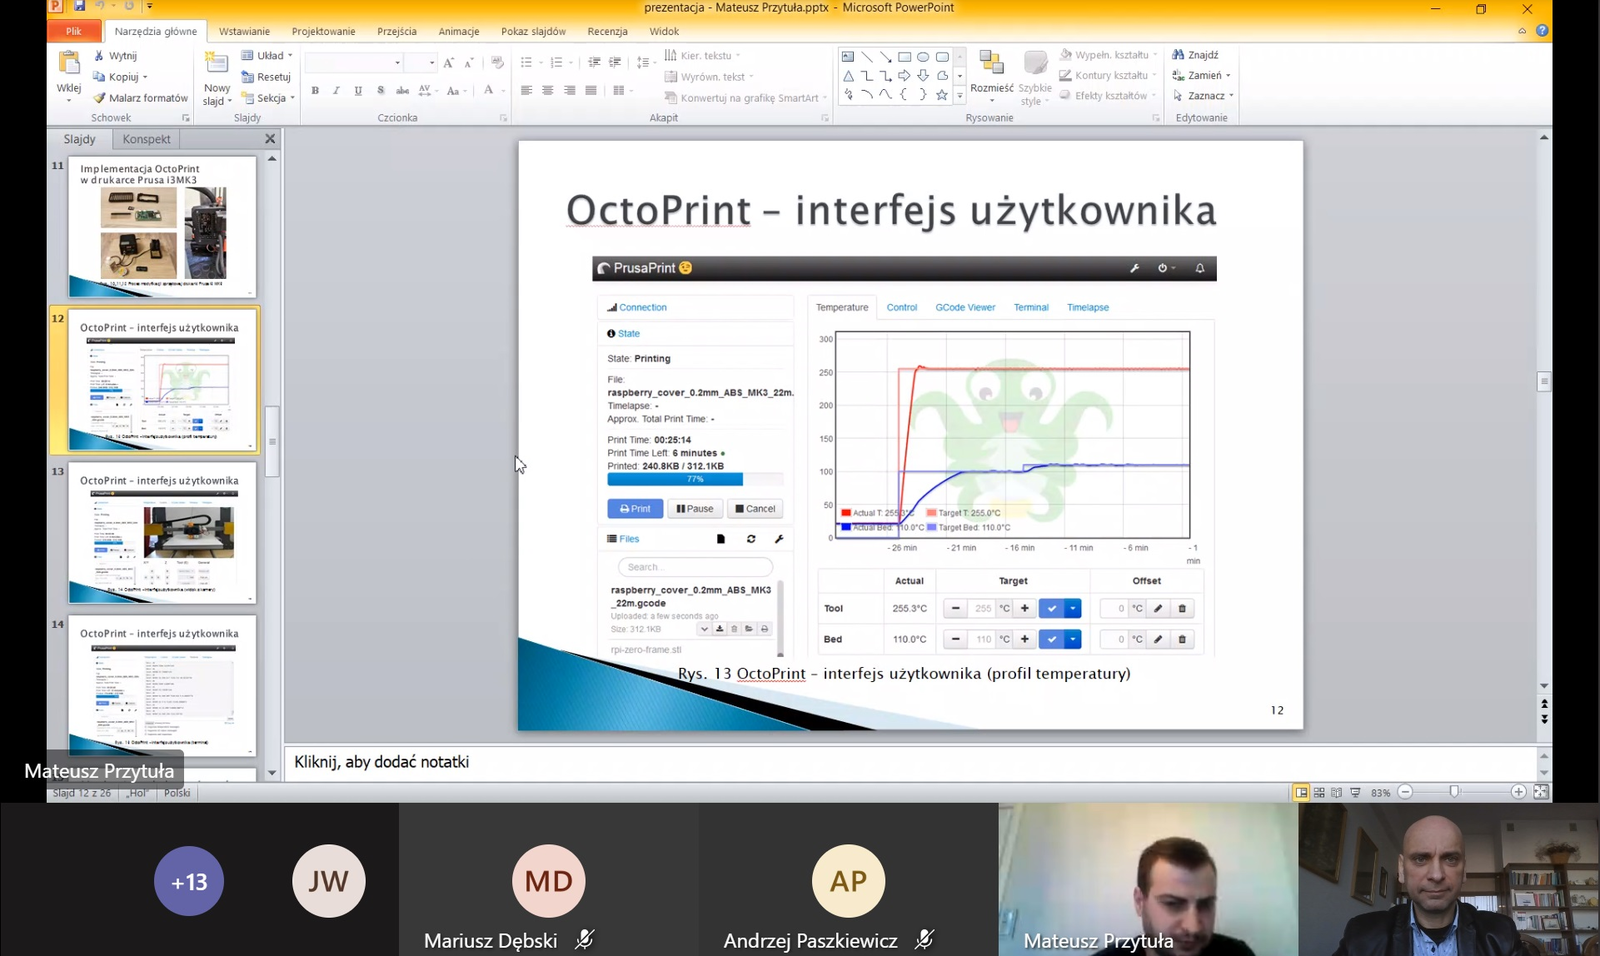
Task: Toggle italic text formatting
Action: (x=336, y=91)
